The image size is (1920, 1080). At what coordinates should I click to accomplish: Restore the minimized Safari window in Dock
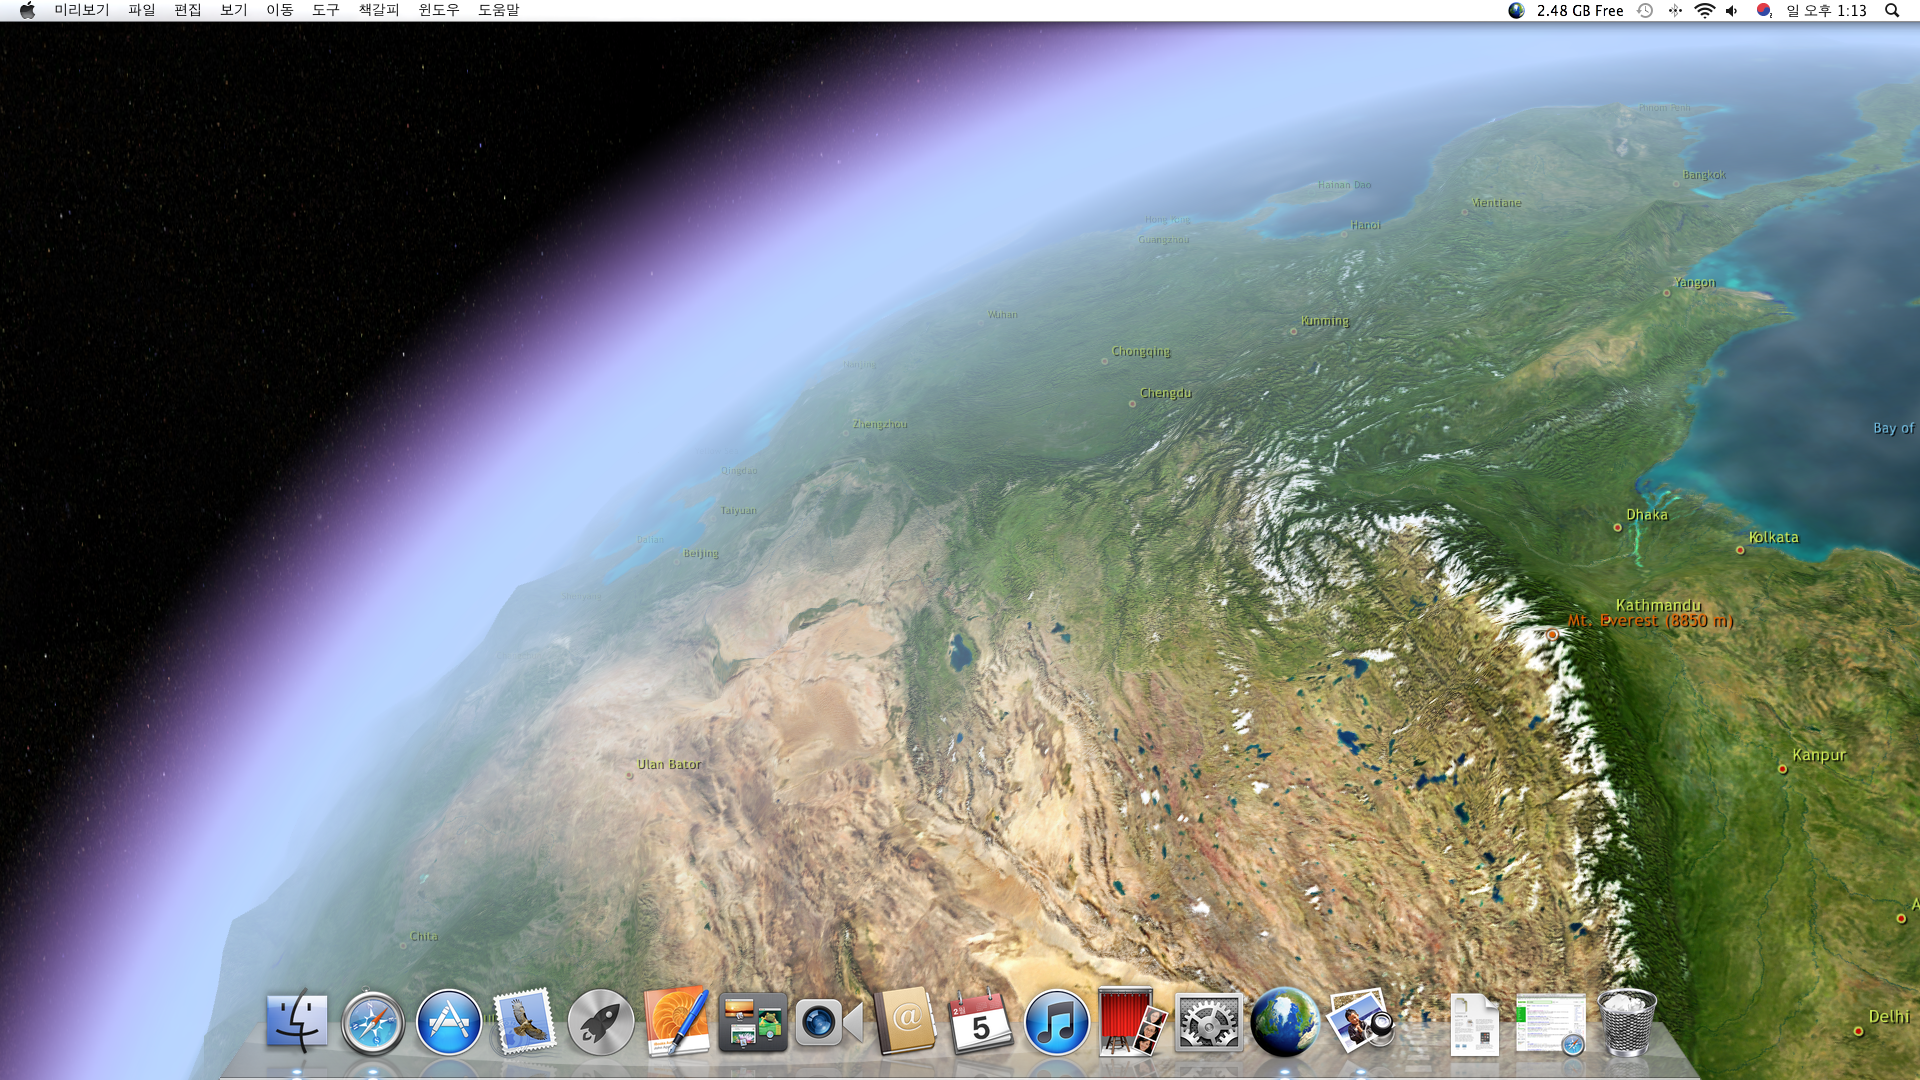coord(1551,1024)
